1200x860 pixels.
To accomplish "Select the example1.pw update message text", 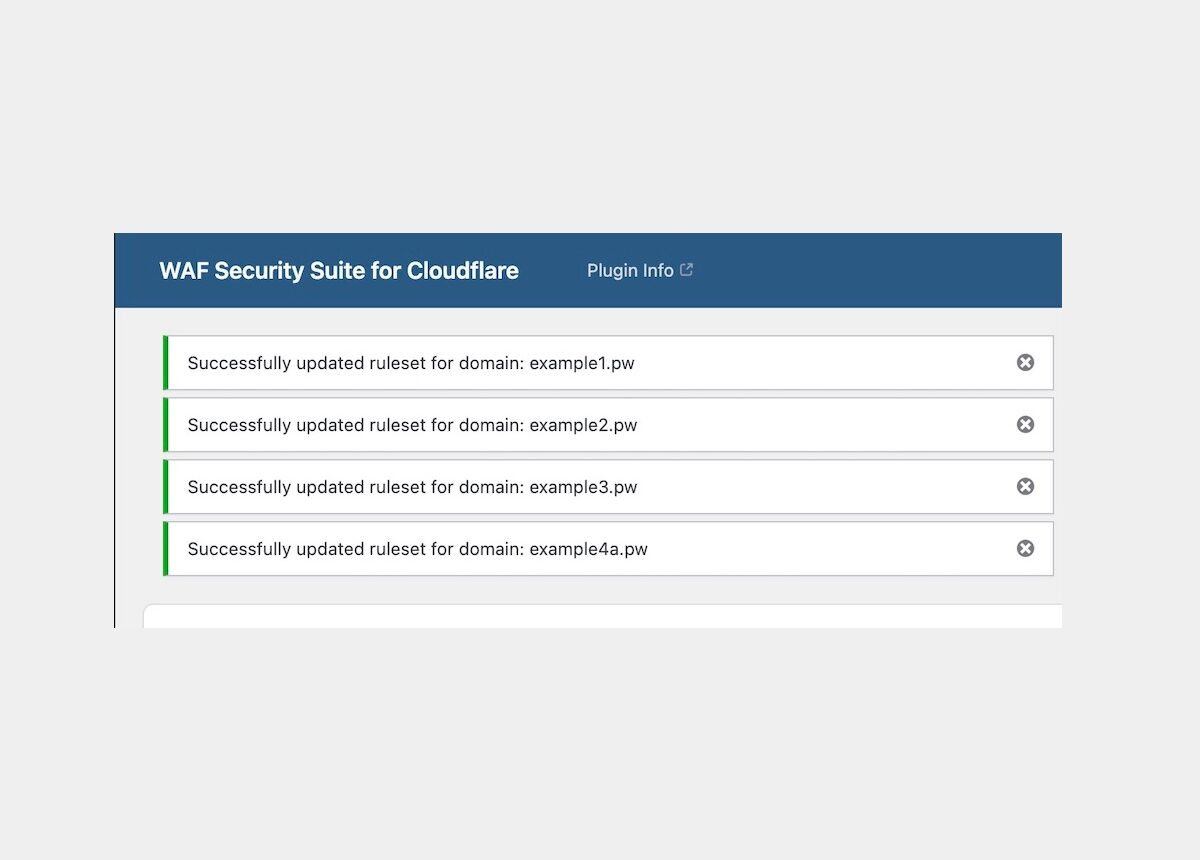I will pyautogui.click(x=410, y=363).
